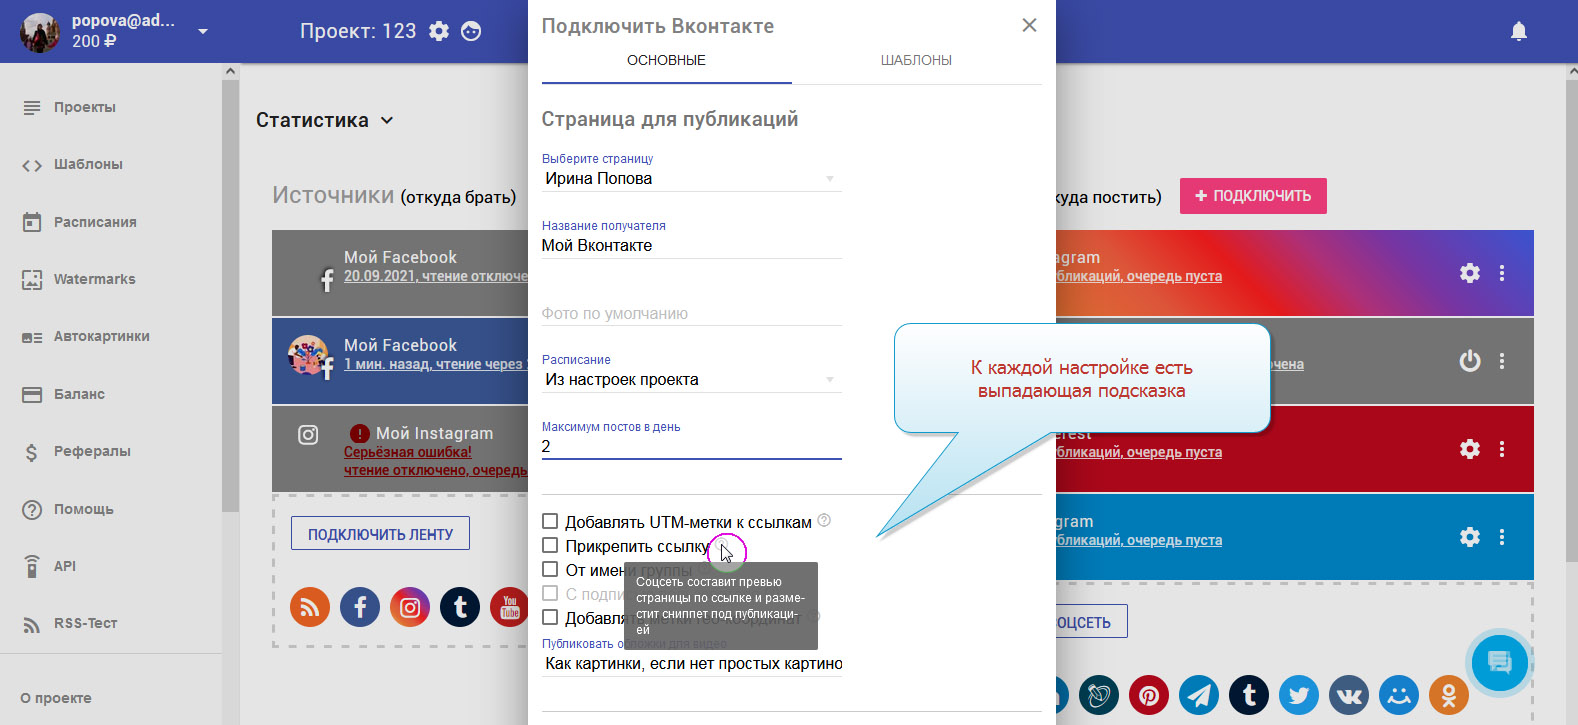Check the От имени группы option
Viewport: 1578px width, 725px height.
(x=550, y=569)
